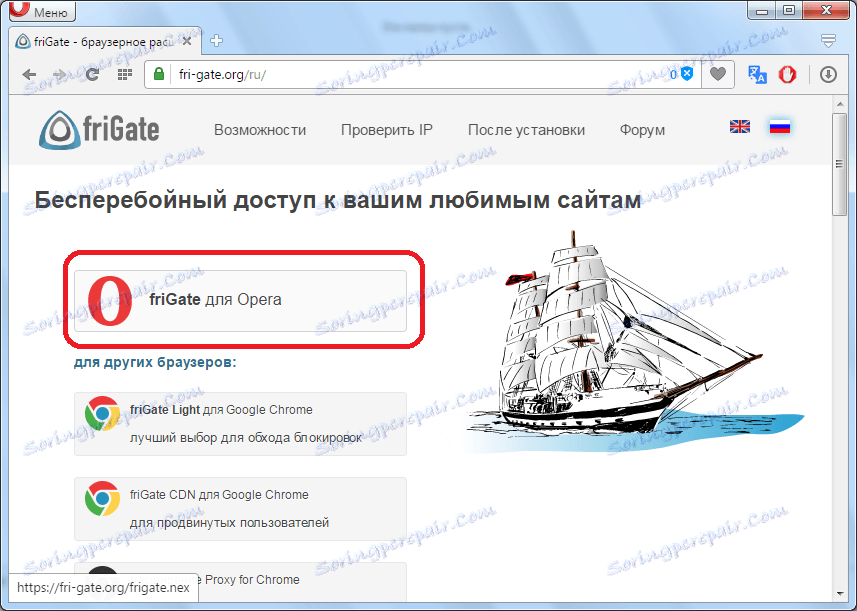Go back with the left arrow
Viewport: 857px width, 611px height.
(x=30, y=75)
